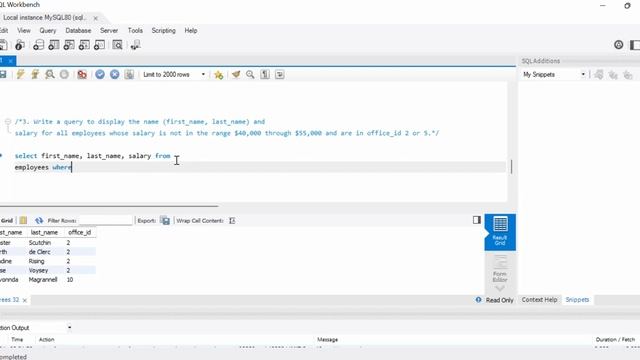Click Create new table icon
Screen dimensions: 640x360
[54, 45]
